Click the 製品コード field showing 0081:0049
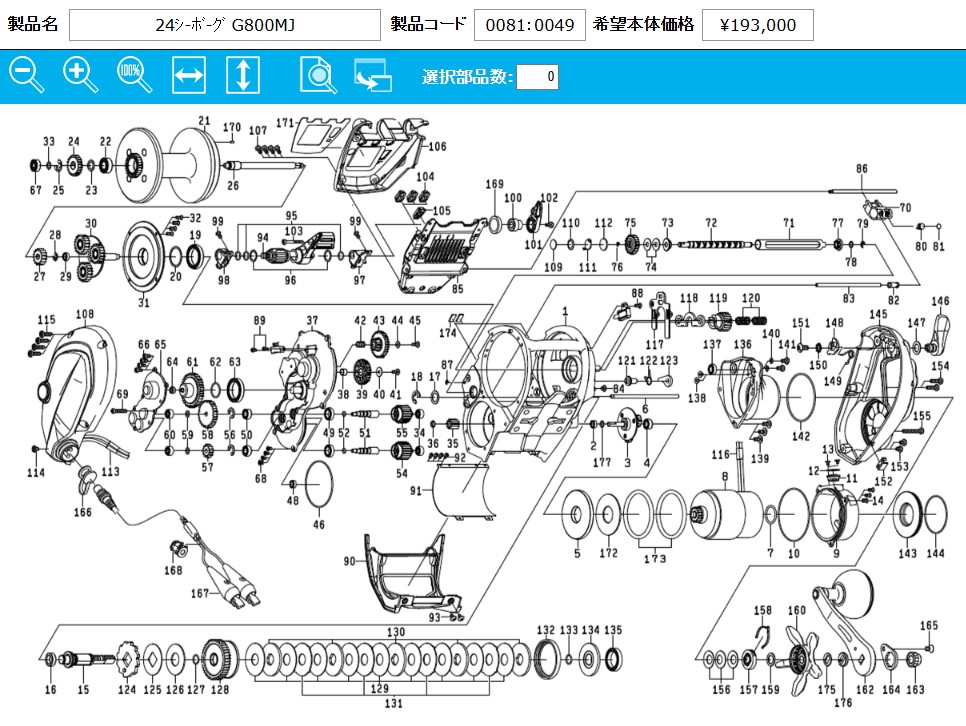 pos(529,25)
